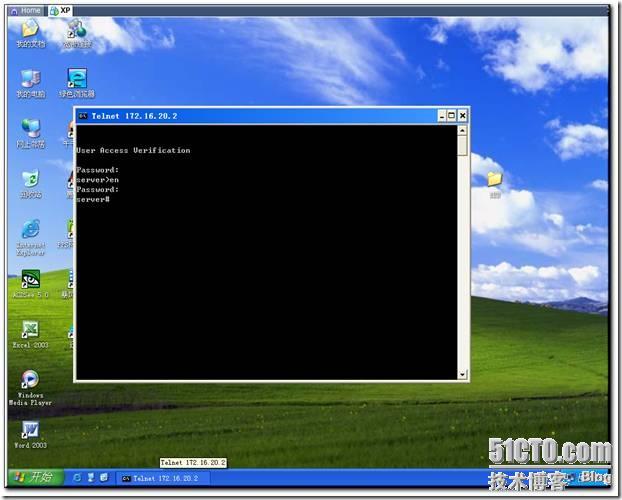Click the Telnet 172.16.20.2 taskbar button
Viewport: 622px width, 500px height.
[163, 478]
